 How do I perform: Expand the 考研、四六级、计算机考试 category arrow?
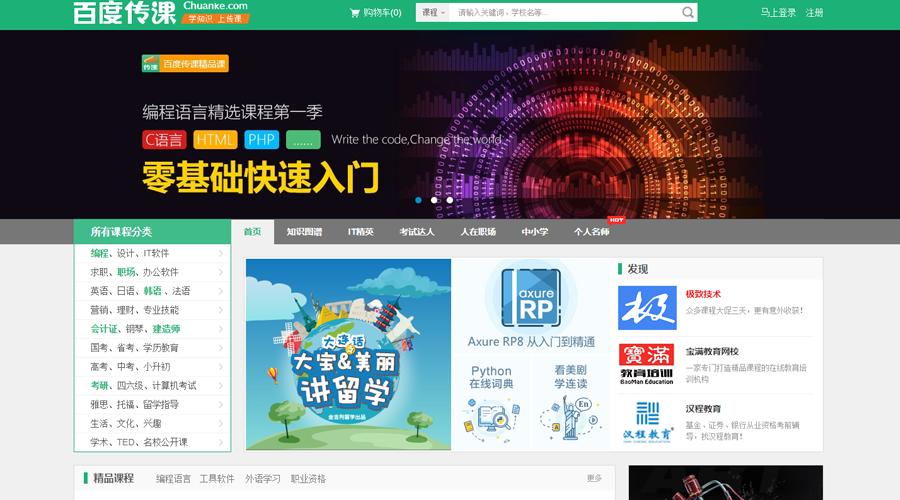(x=221, y=386)
